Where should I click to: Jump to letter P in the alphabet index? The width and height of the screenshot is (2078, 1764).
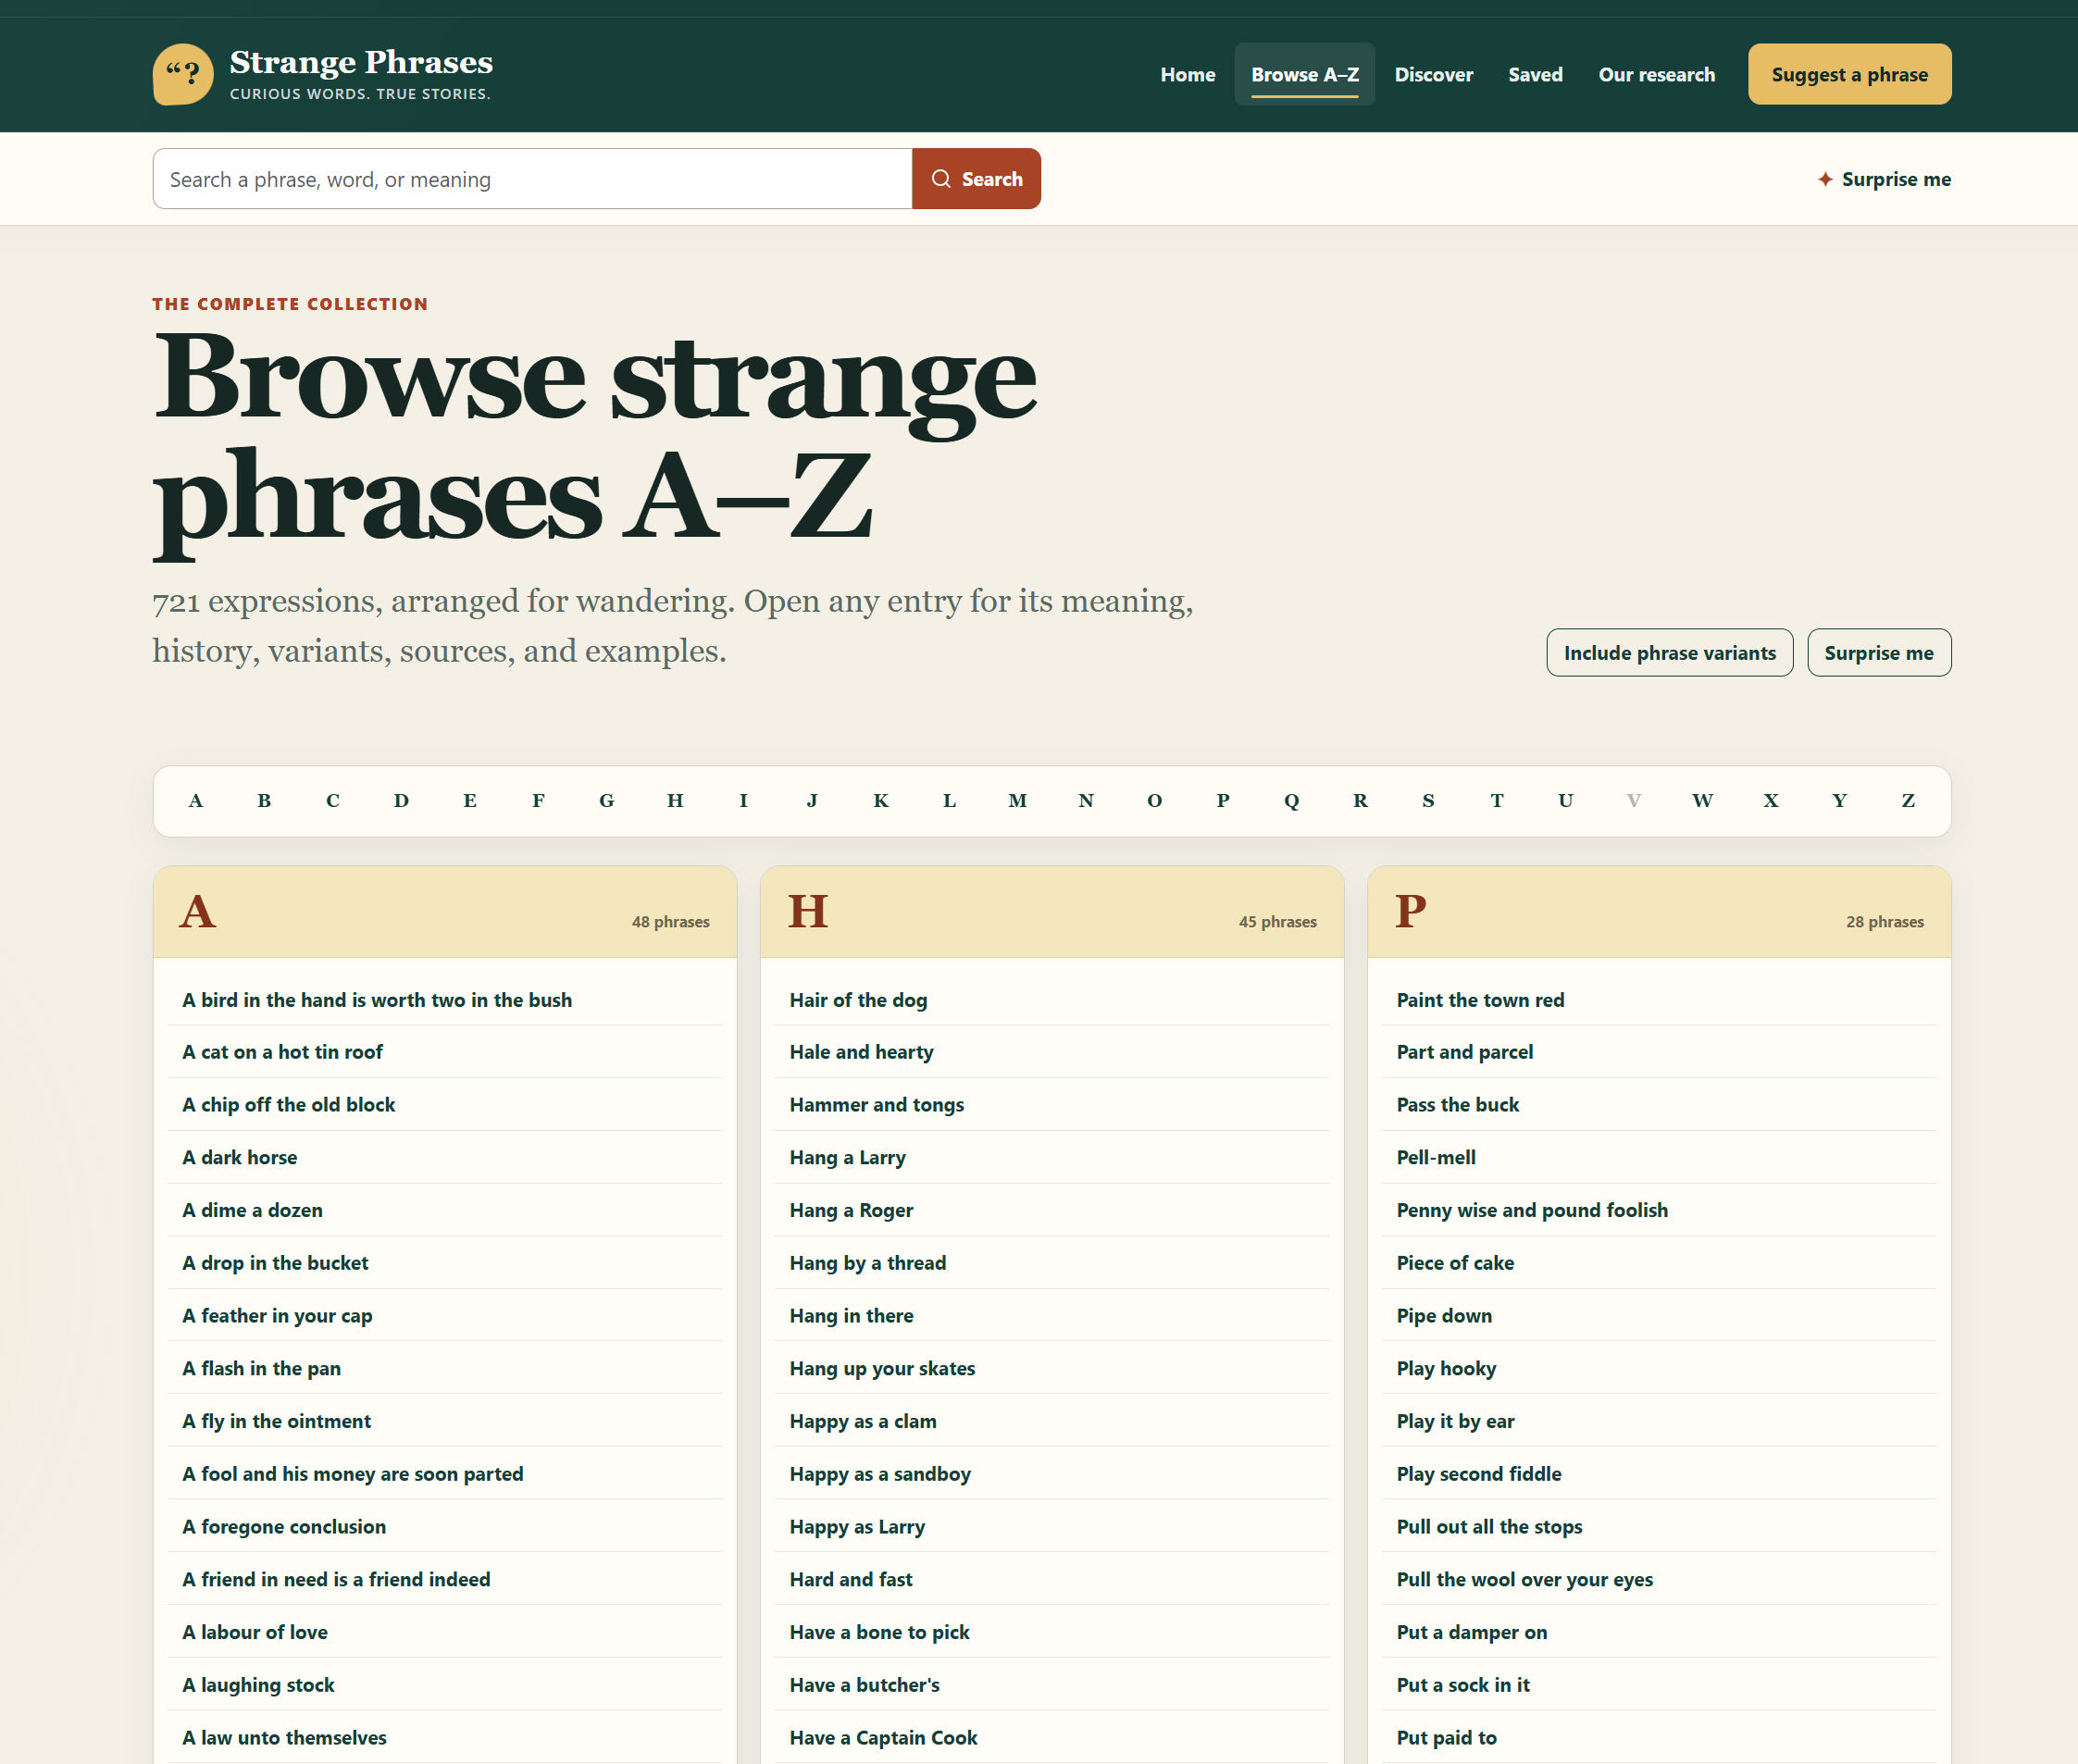point(1223,801)
